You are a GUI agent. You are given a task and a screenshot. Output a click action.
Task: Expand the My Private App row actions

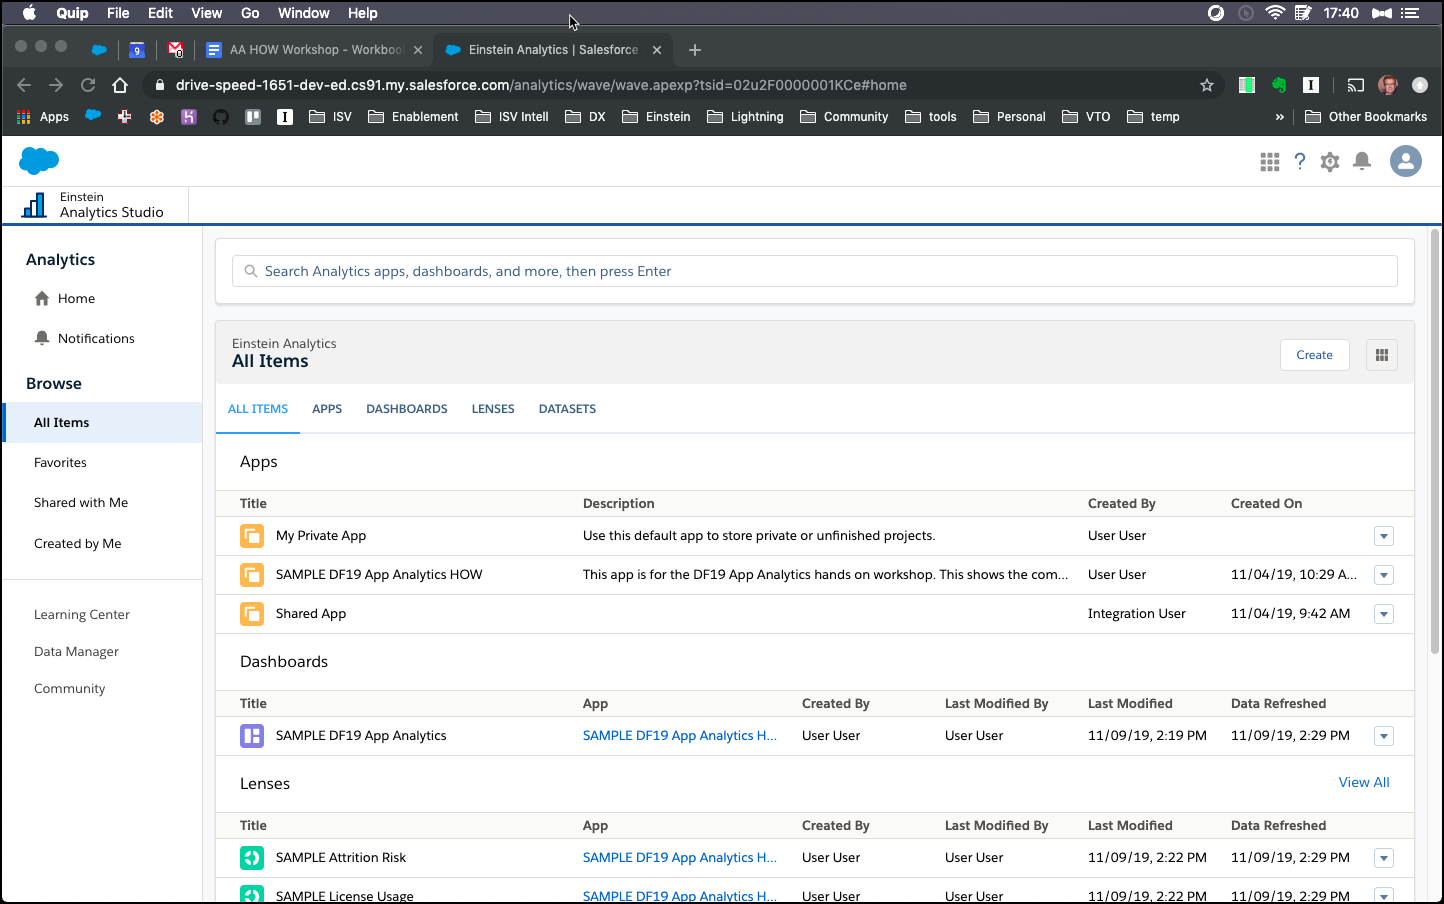pyautogui.click(x=1384, y=536)
